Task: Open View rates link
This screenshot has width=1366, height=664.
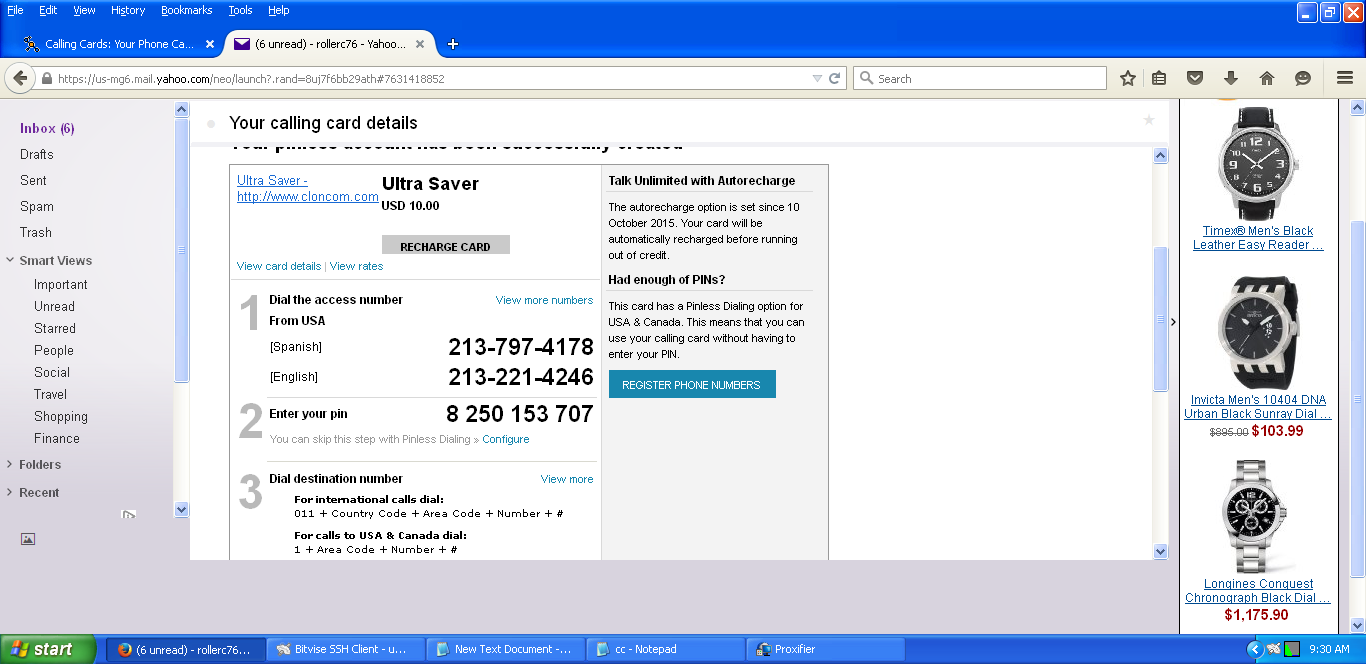Action: [x=356, y=266]
